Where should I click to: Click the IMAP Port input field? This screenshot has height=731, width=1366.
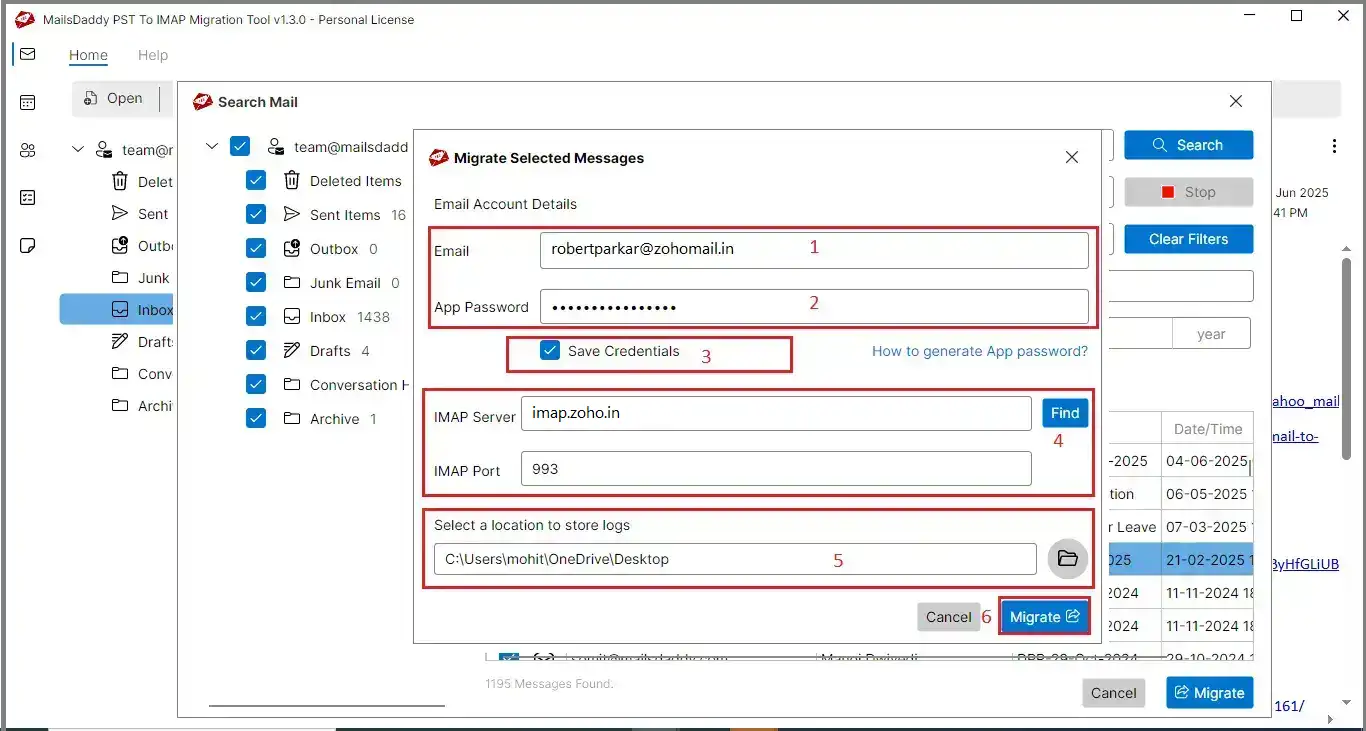(x=775, y=469)
